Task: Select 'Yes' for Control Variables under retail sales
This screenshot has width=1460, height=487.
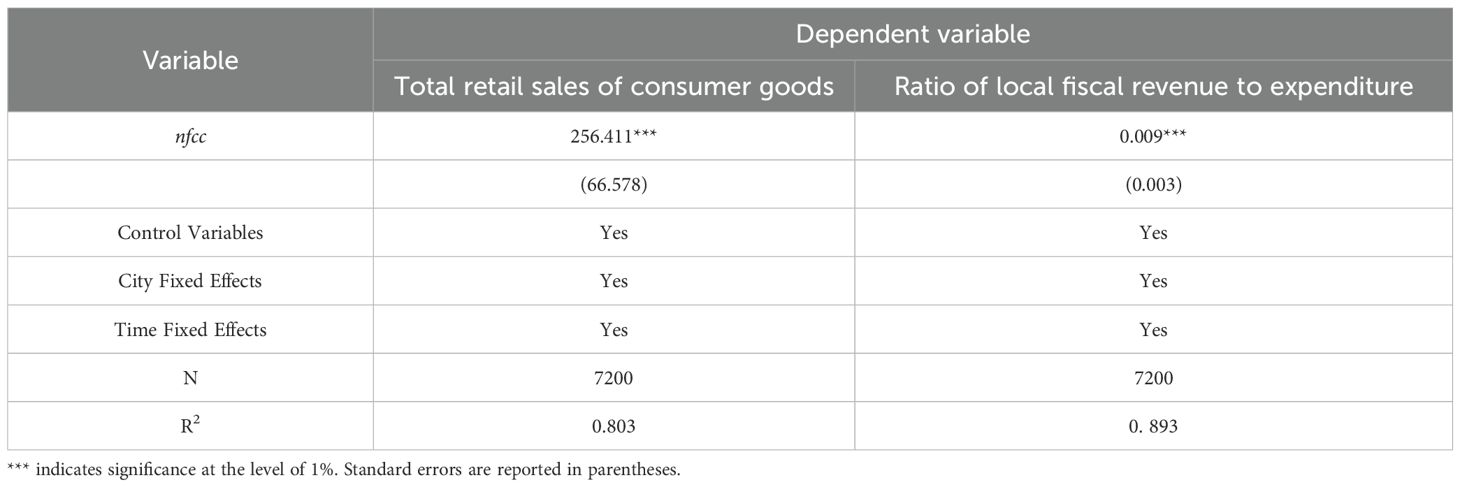Action: (614, 233)
